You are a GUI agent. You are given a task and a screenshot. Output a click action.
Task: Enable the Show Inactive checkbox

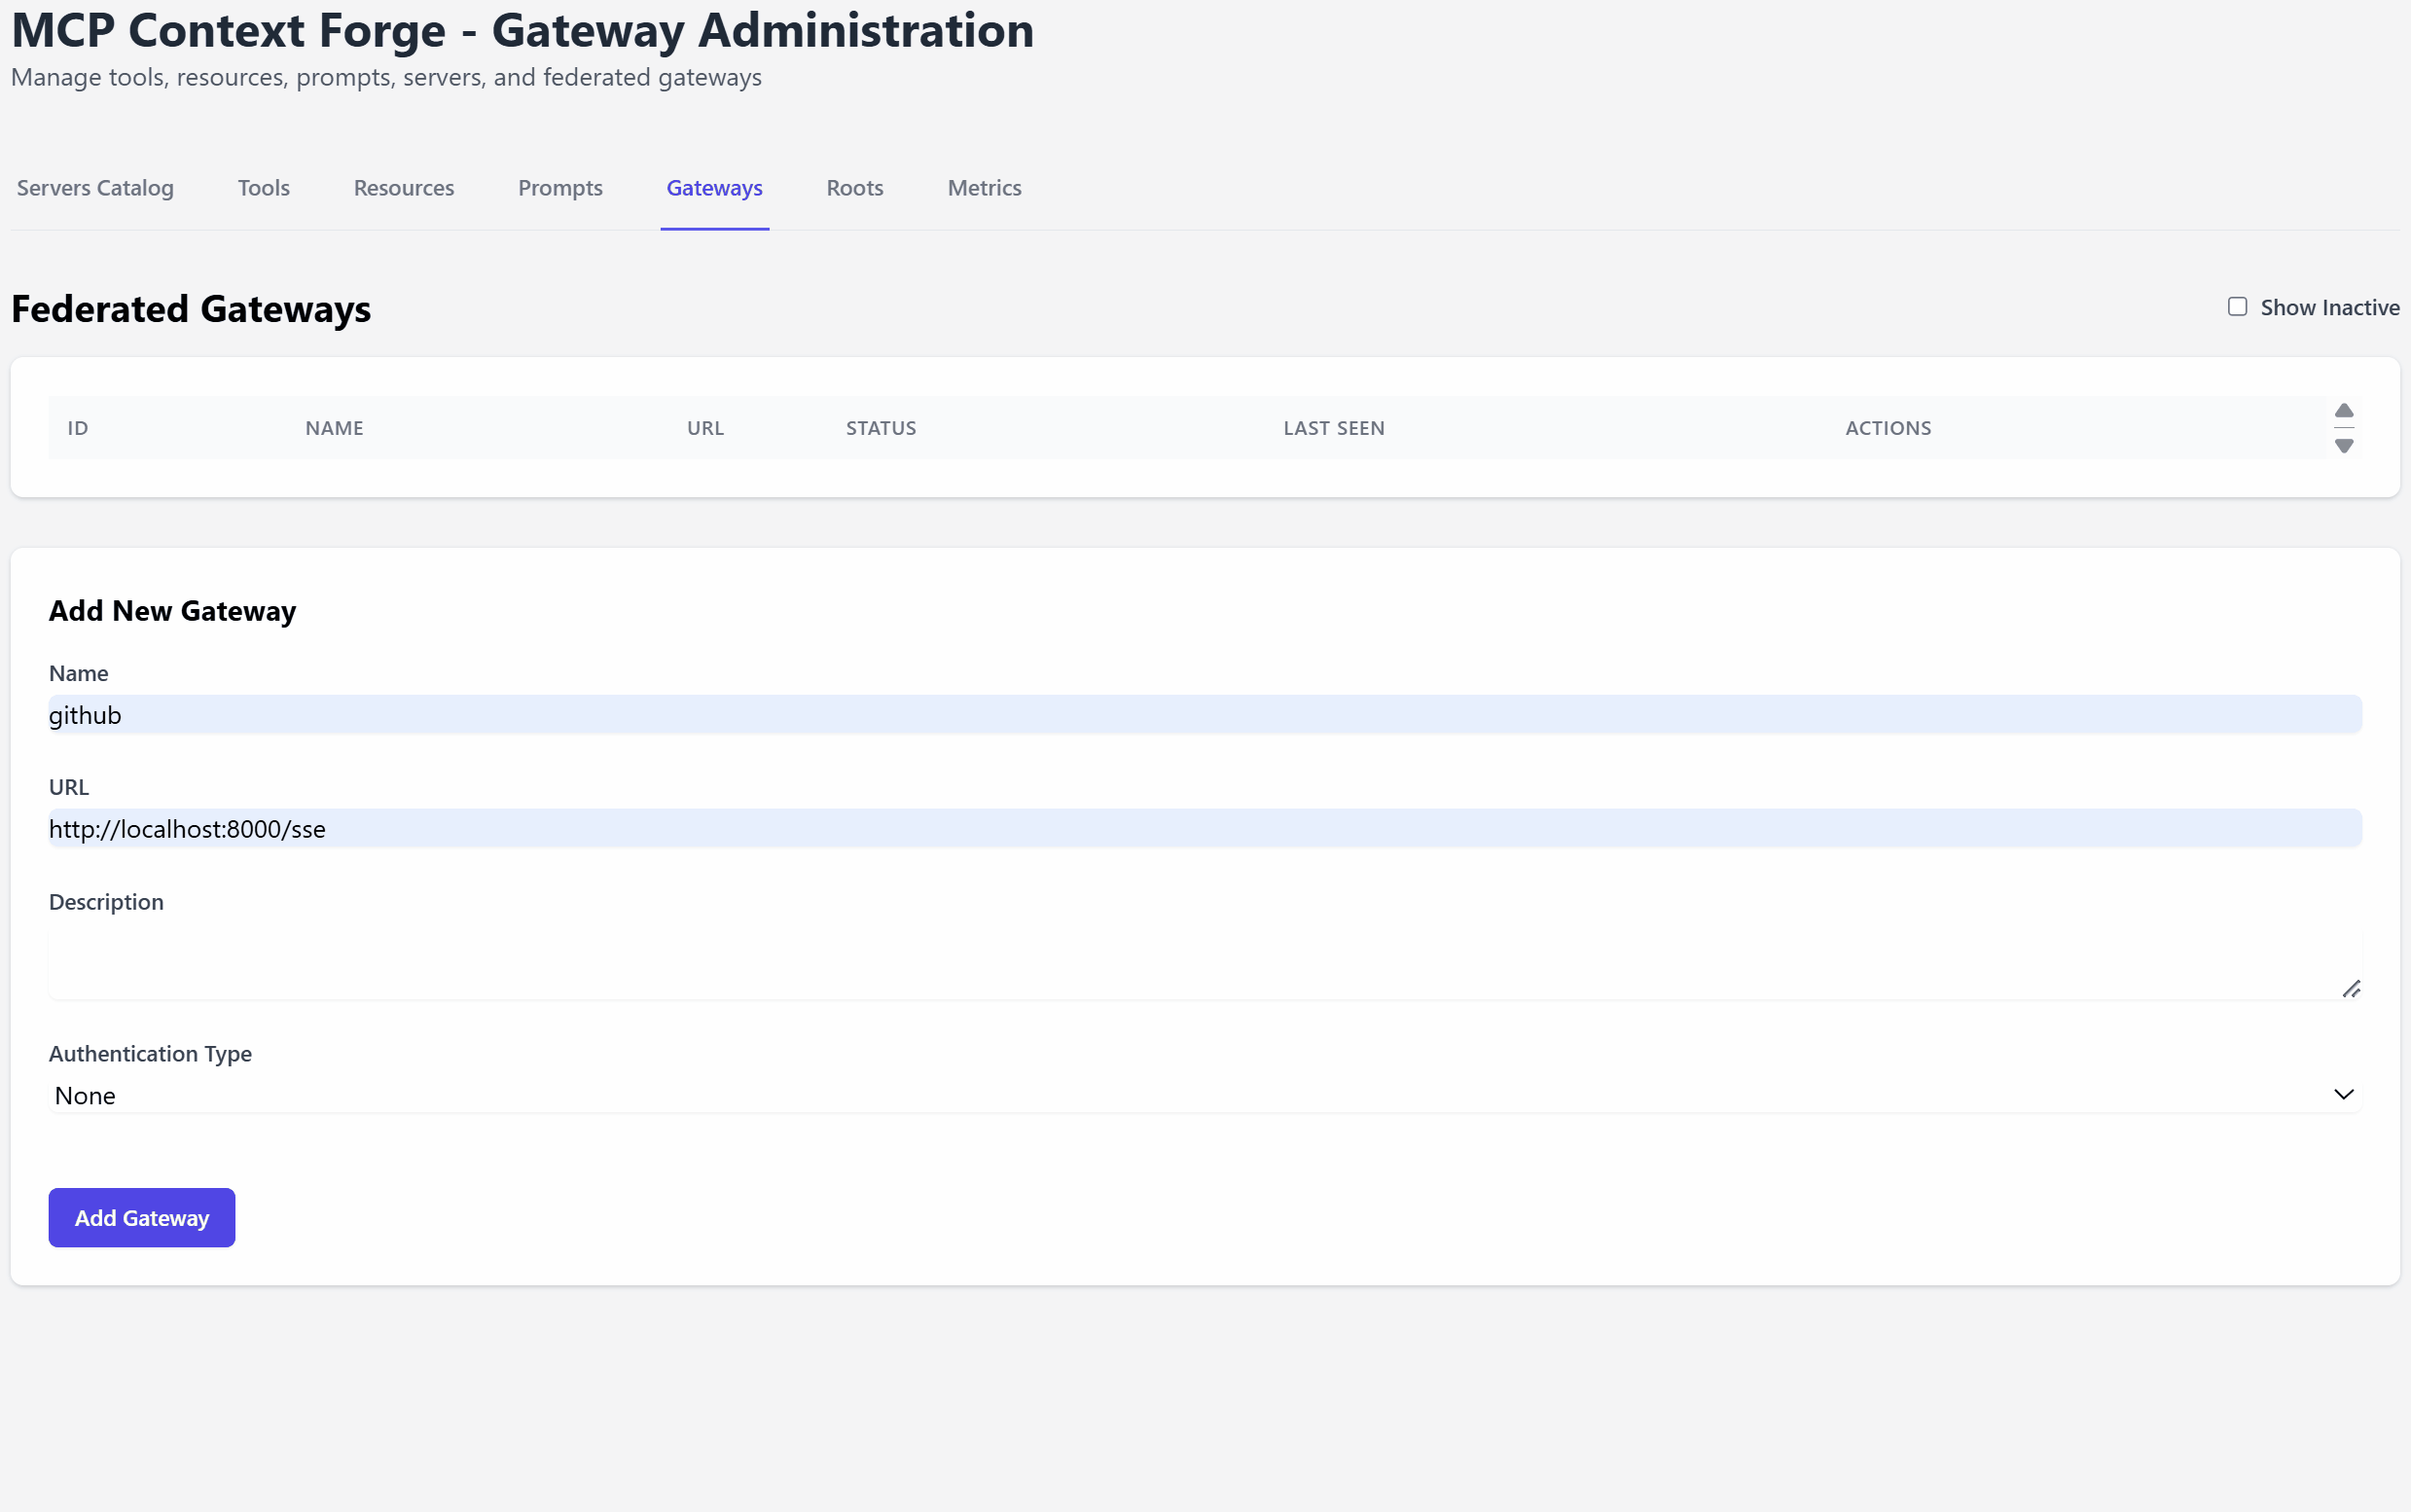[2237, 307]
